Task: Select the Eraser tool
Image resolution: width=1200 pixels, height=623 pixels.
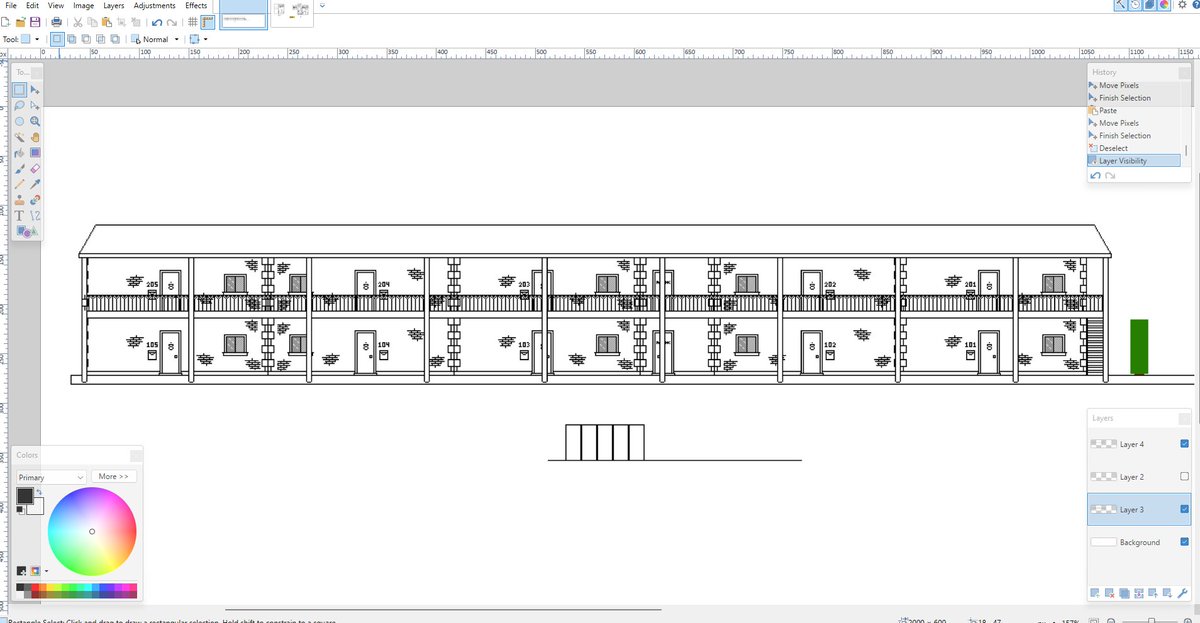Action: (35, 169)
